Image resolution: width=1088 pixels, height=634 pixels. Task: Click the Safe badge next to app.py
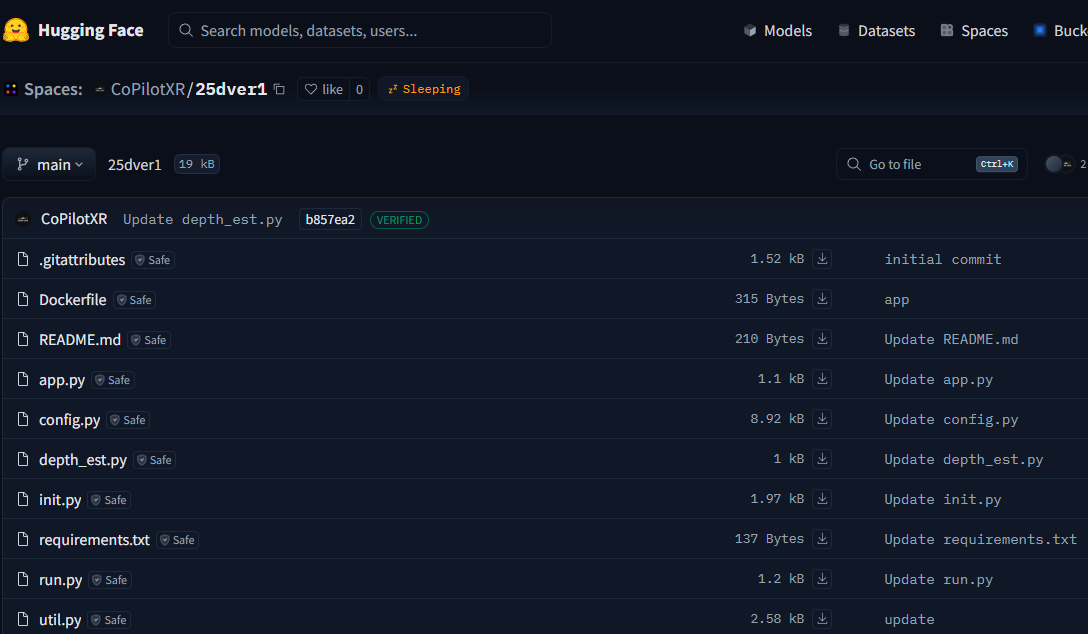click(113, 380)
